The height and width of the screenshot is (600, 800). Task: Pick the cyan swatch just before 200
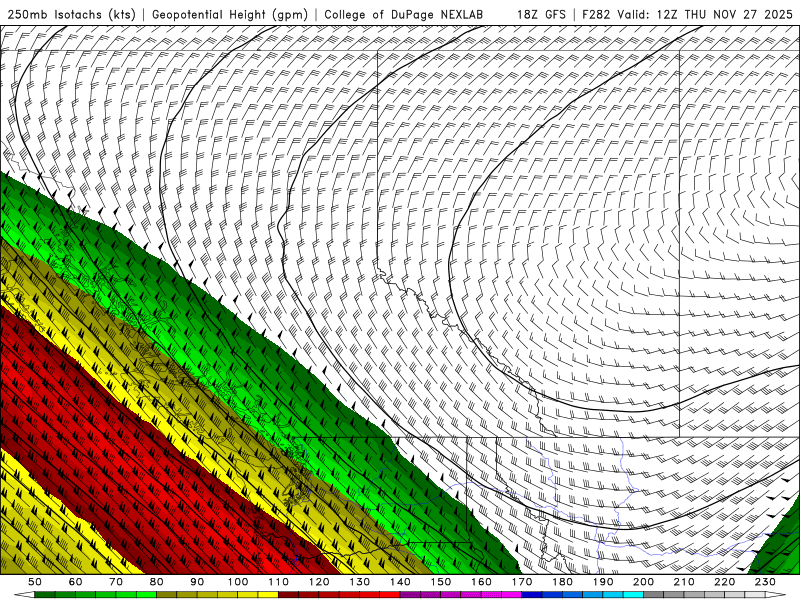[x=633, y=594]
